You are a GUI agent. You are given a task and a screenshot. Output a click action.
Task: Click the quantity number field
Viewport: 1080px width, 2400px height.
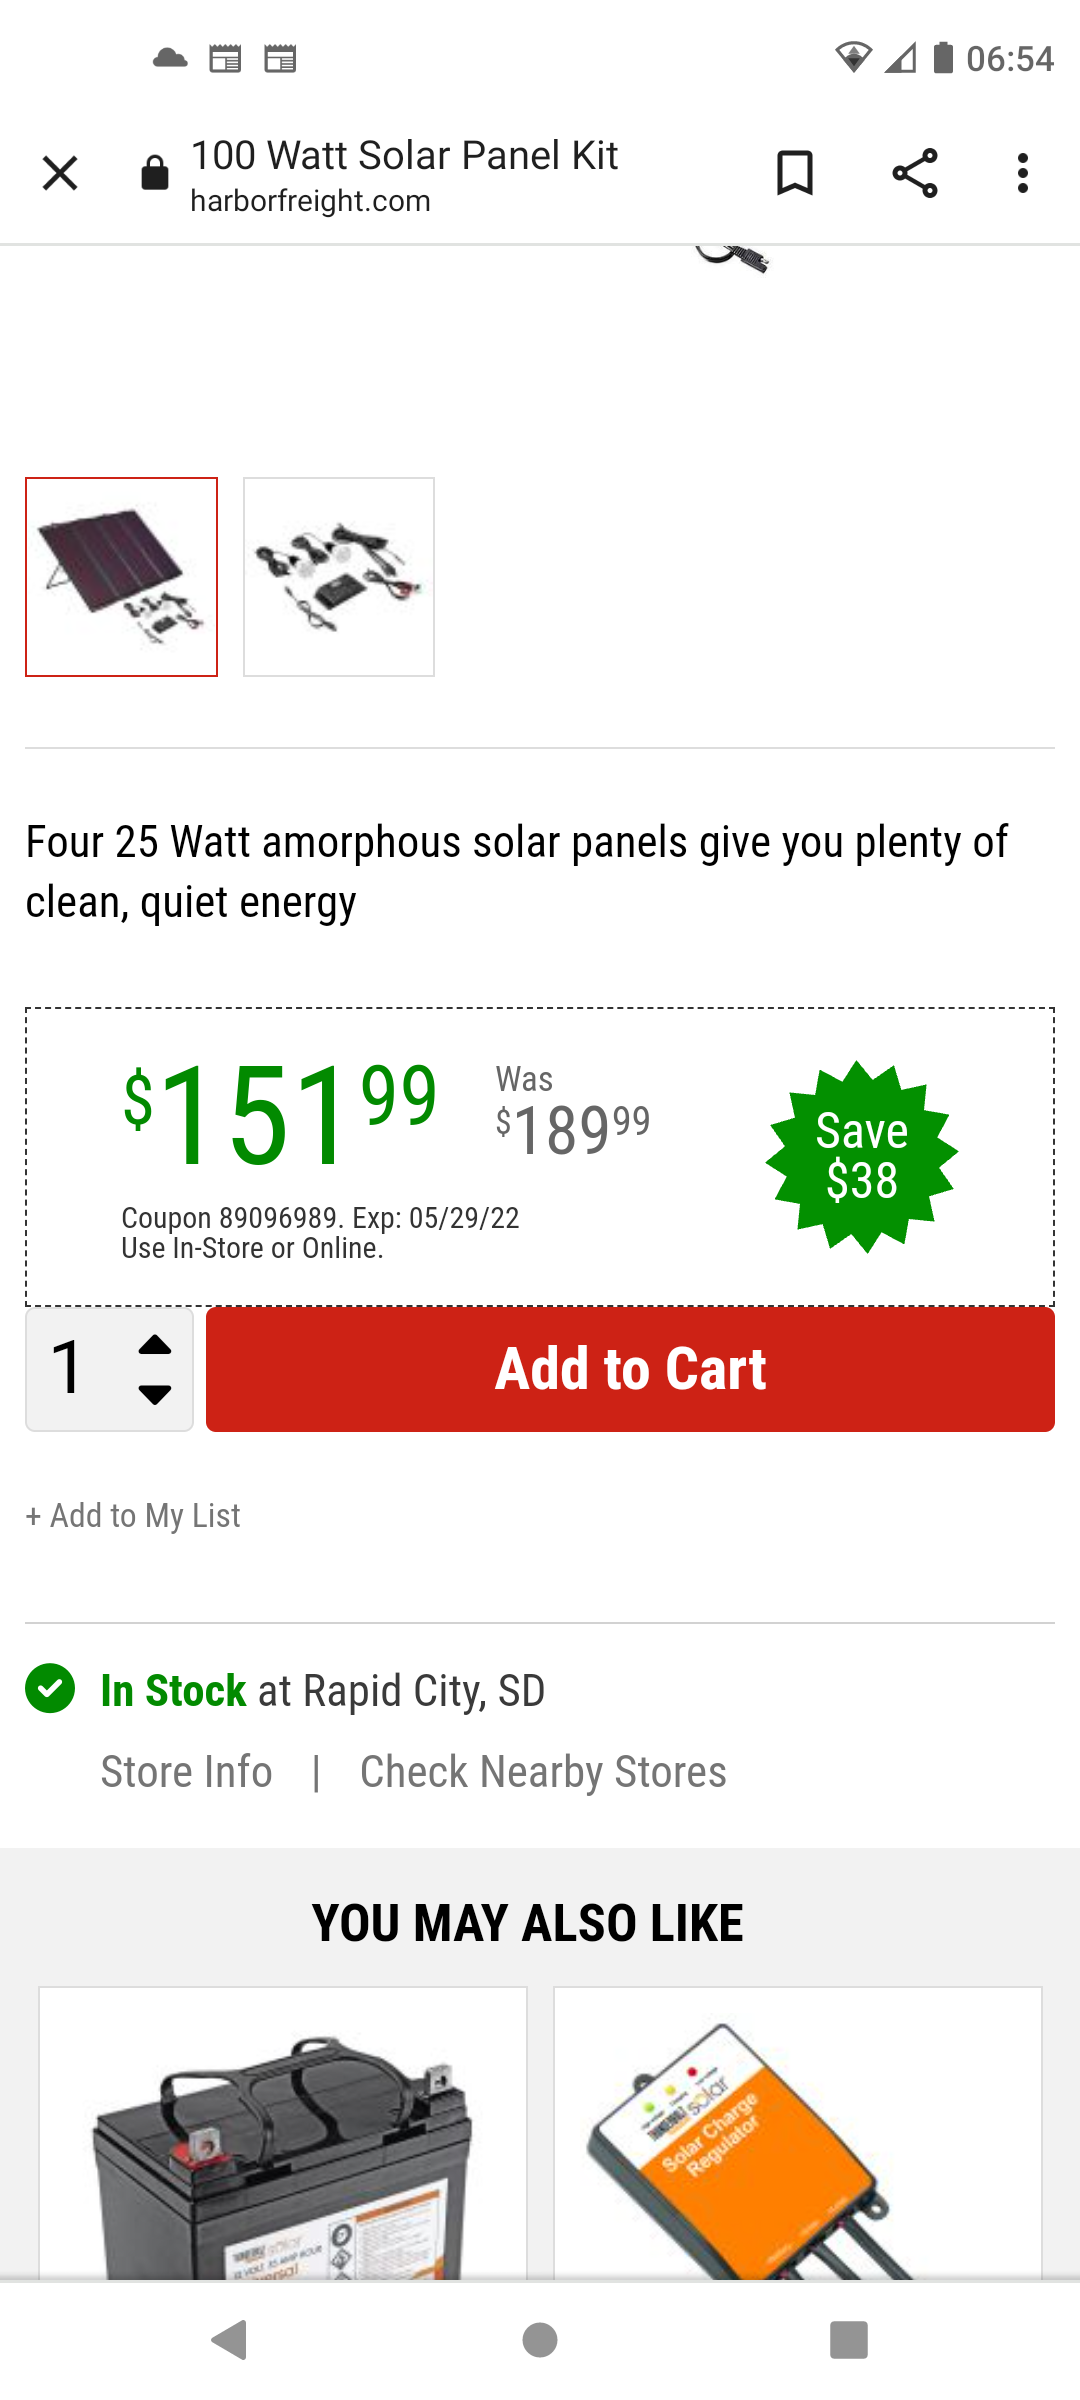(x=70, y=1368)
